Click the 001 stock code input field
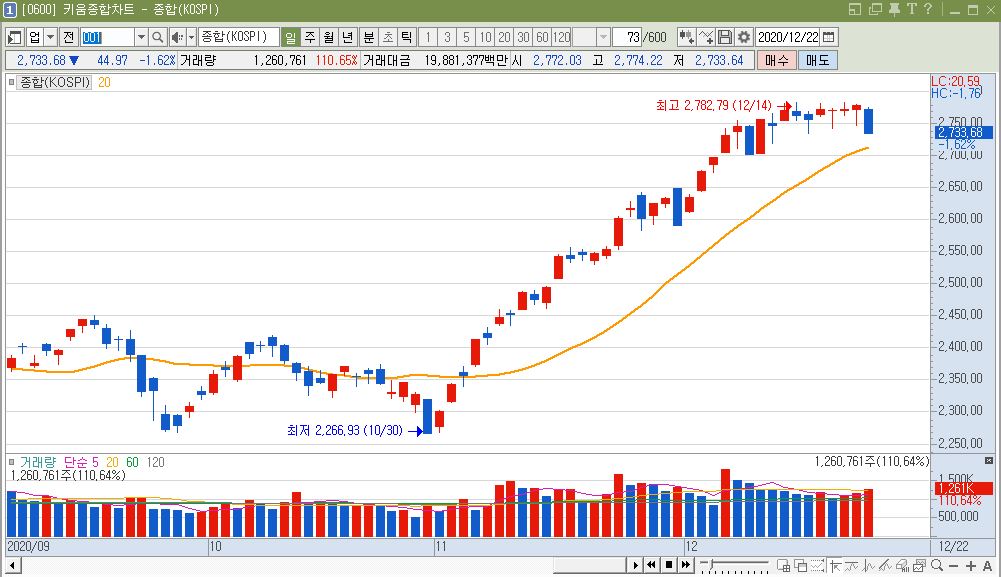This screenshot has height=577, width=1001. point(107,37)
